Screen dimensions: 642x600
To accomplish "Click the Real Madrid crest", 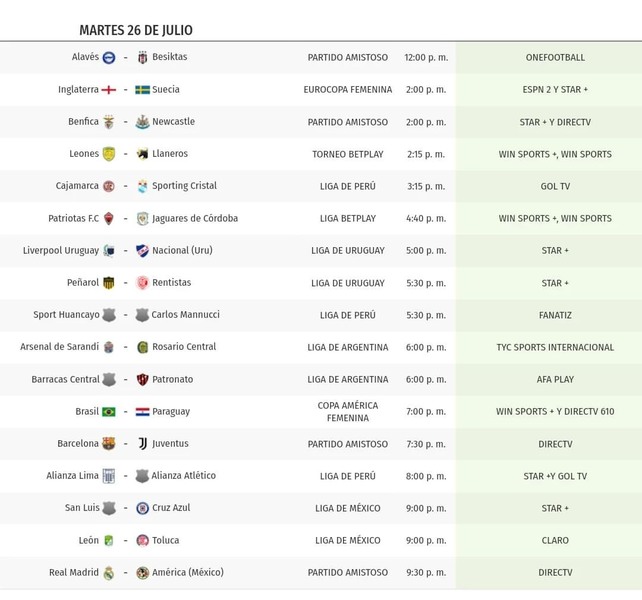I will (x=109, y=573).
